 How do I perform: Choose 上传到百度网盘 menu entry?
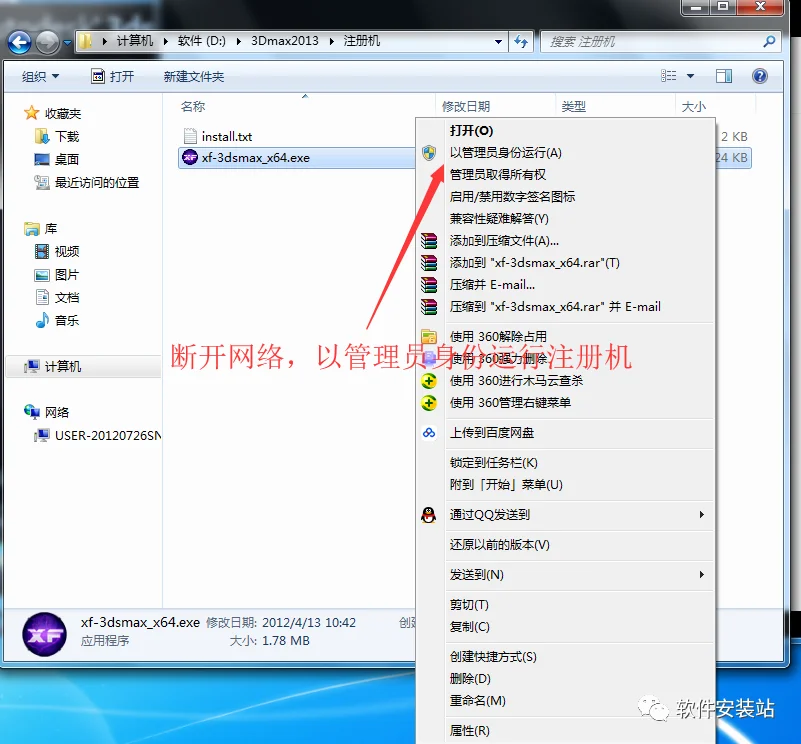click(566, 433)
